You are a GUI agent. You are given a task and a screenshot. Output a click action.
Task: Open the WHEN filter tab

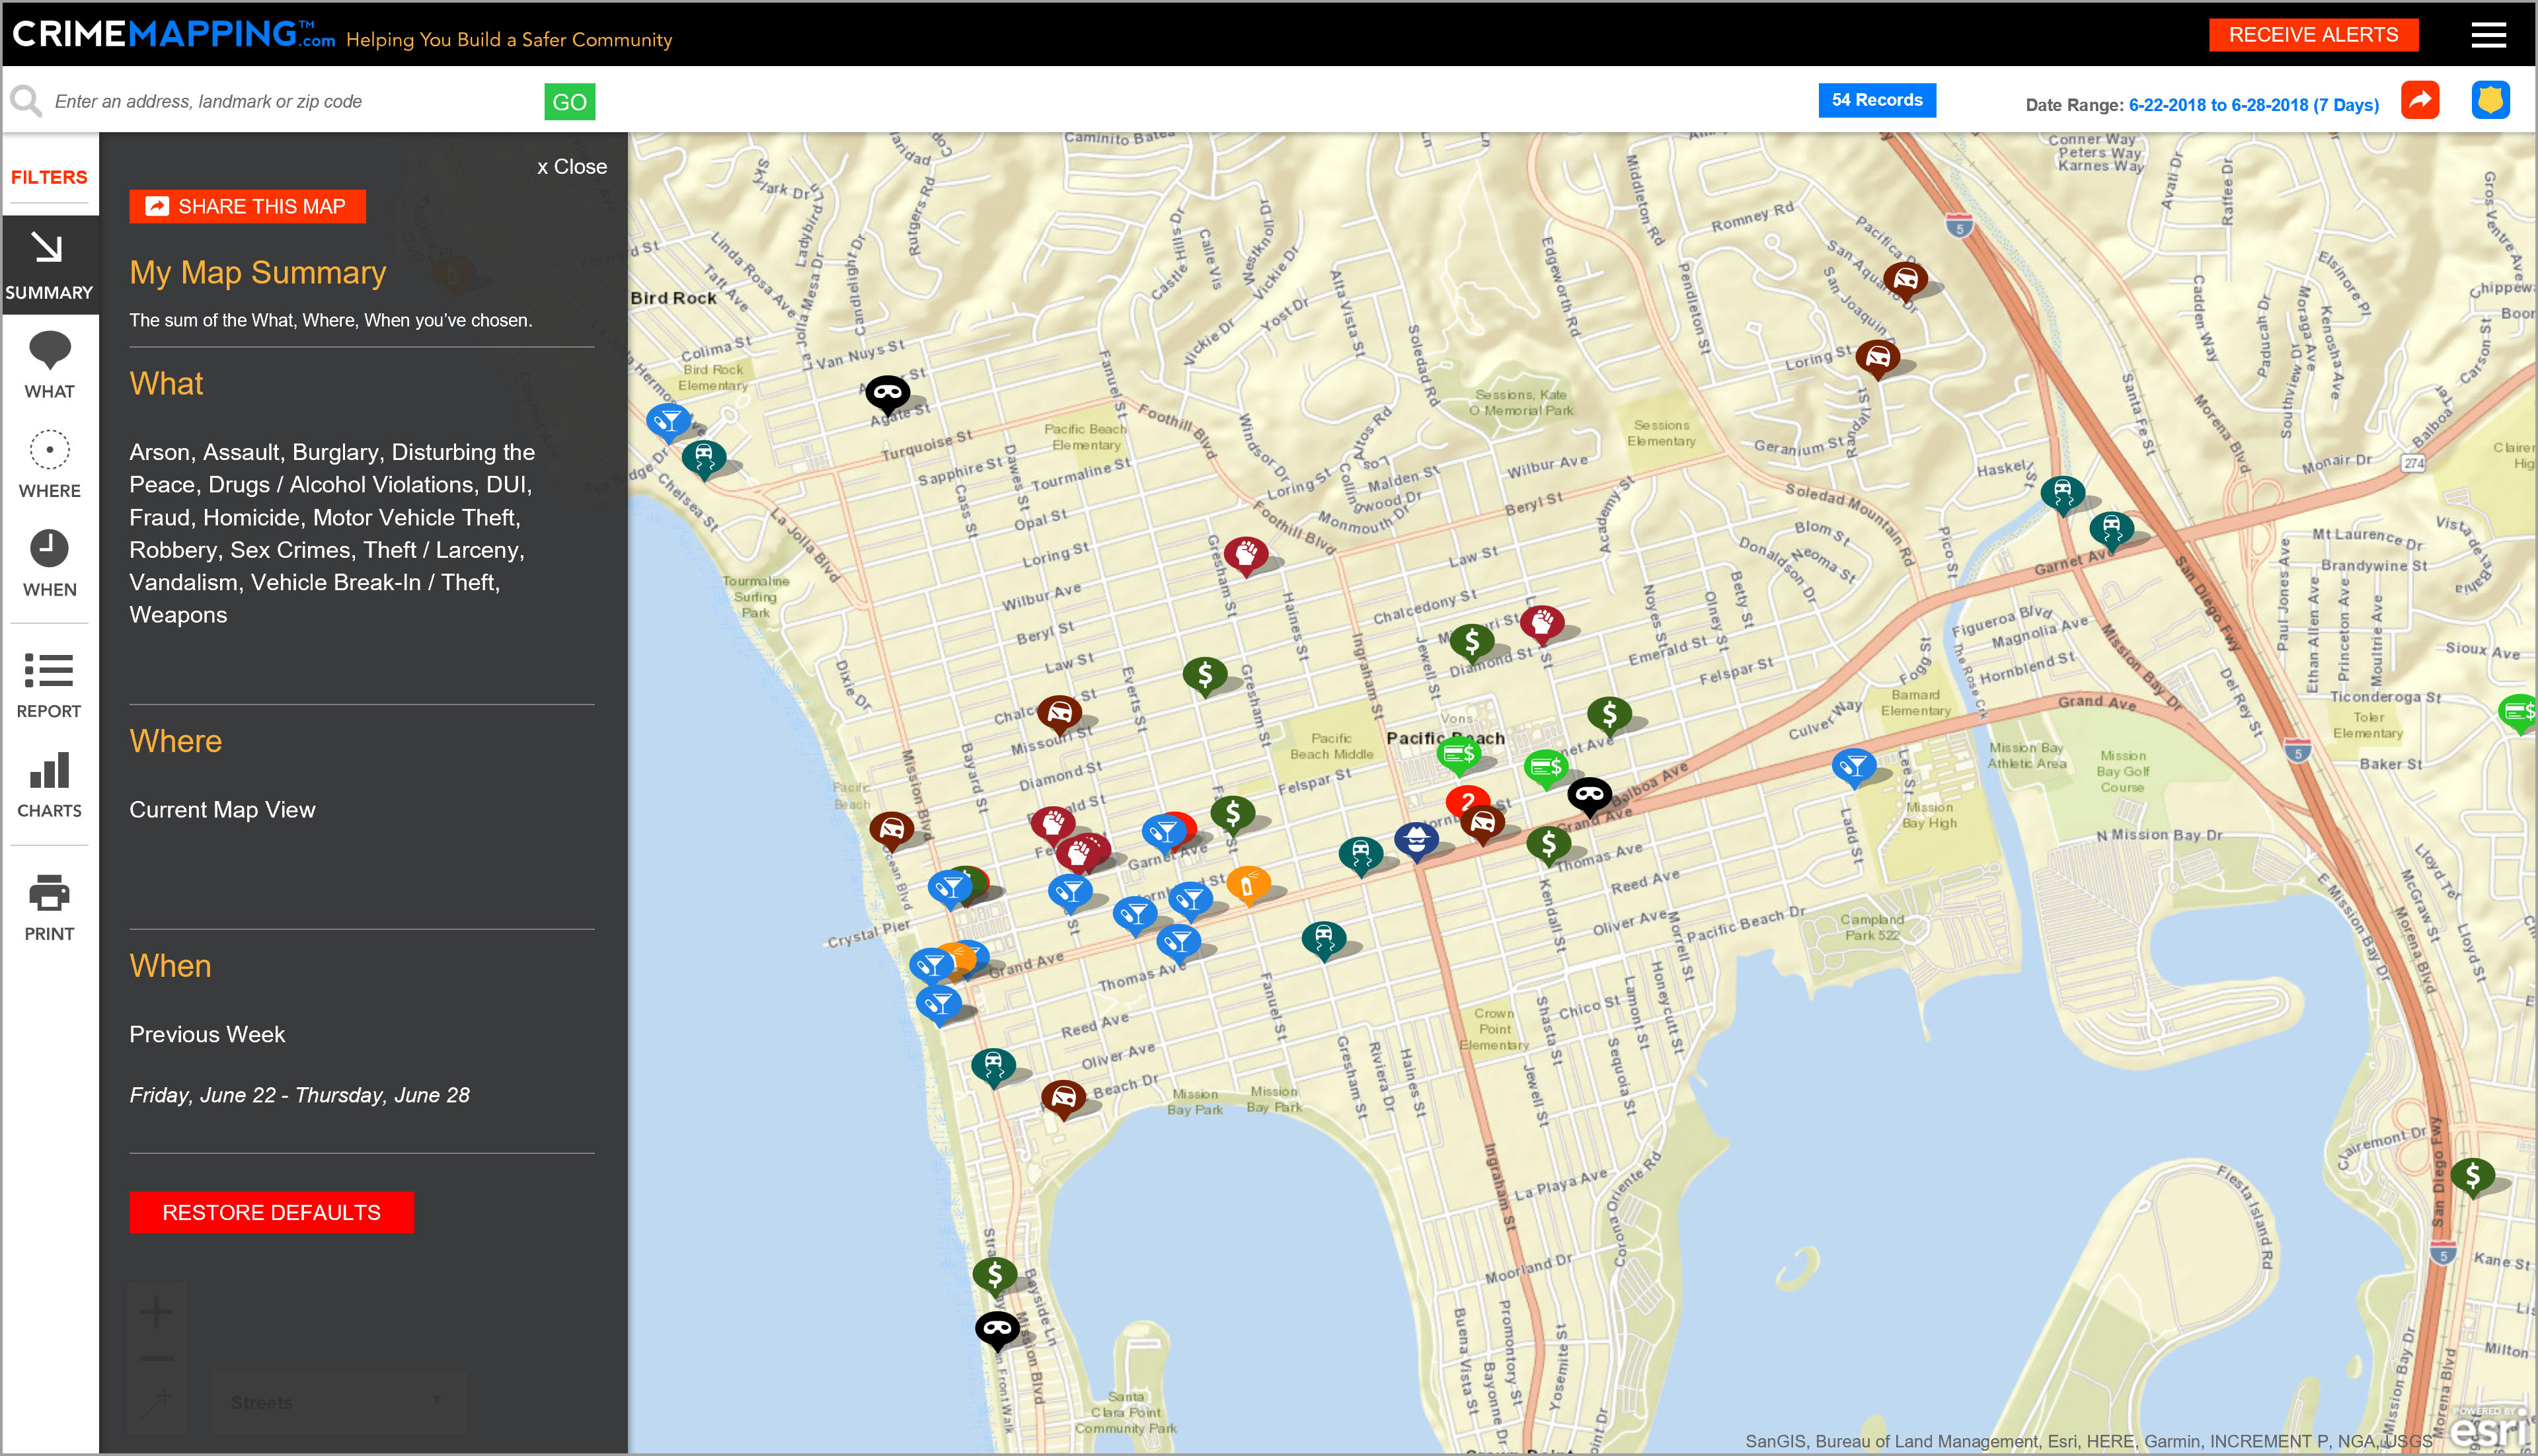[x=49, y=564]
